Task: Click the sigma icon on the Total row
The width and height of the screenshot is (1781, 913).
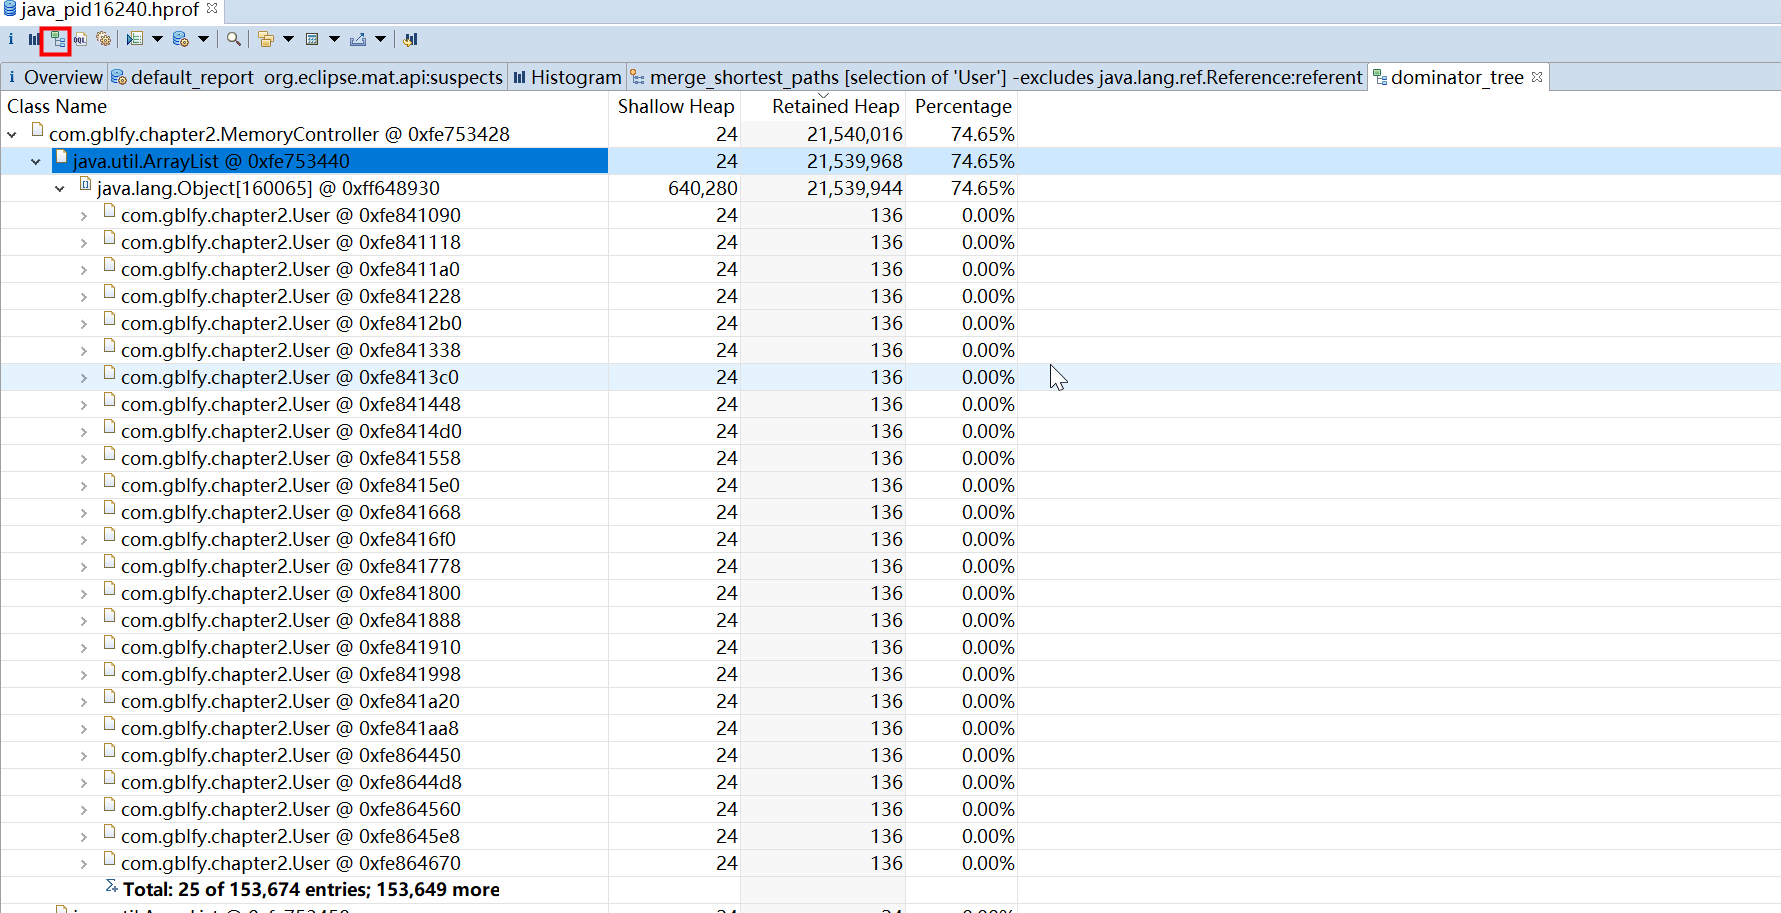Action: (111, 886)
